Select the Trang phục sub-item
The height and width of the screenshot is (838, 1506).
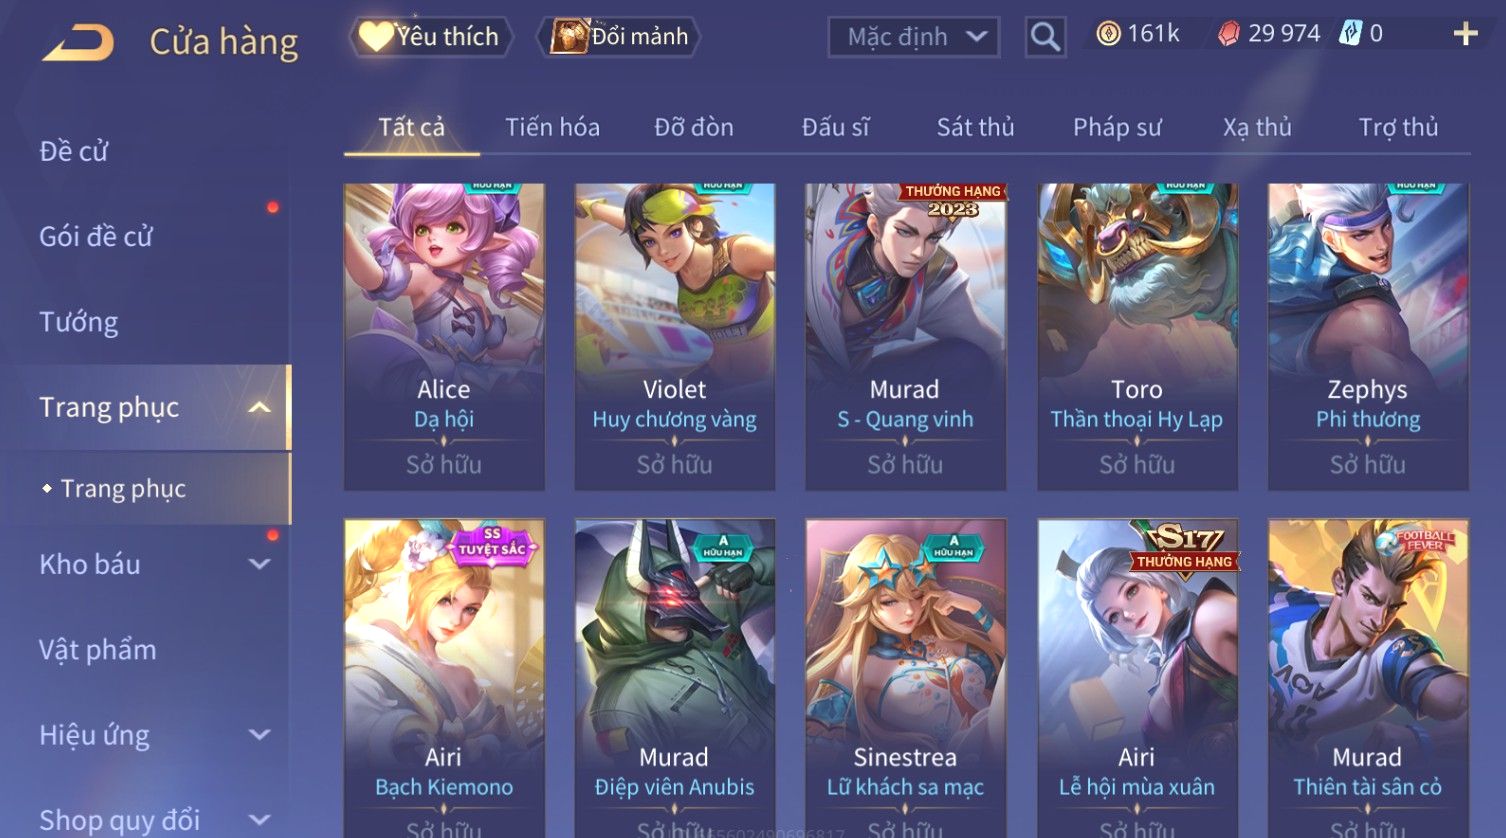[x=123, y=488]
